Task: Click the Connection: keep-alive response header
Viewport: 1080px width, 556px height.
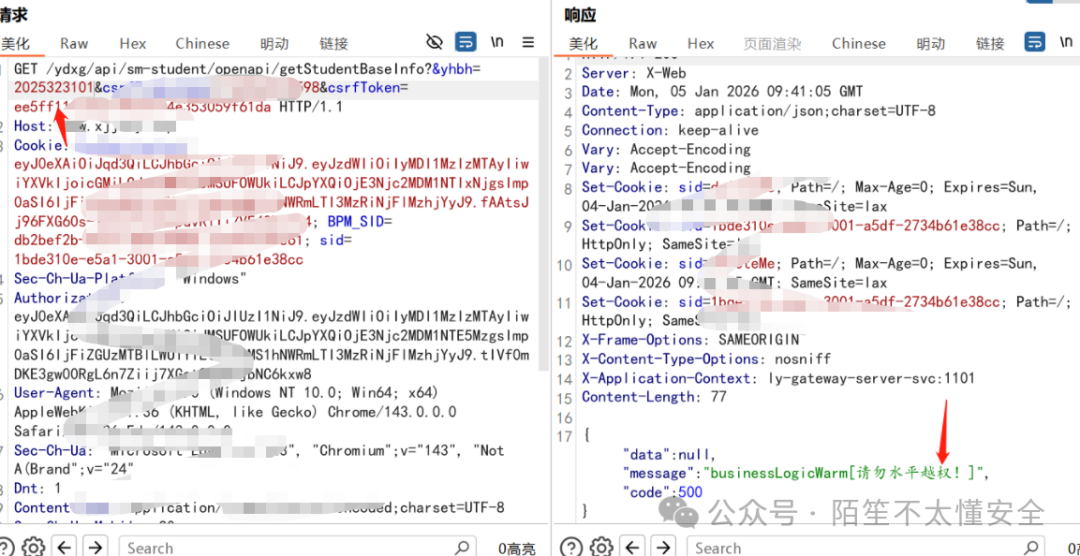Action: tap(669, 130)
